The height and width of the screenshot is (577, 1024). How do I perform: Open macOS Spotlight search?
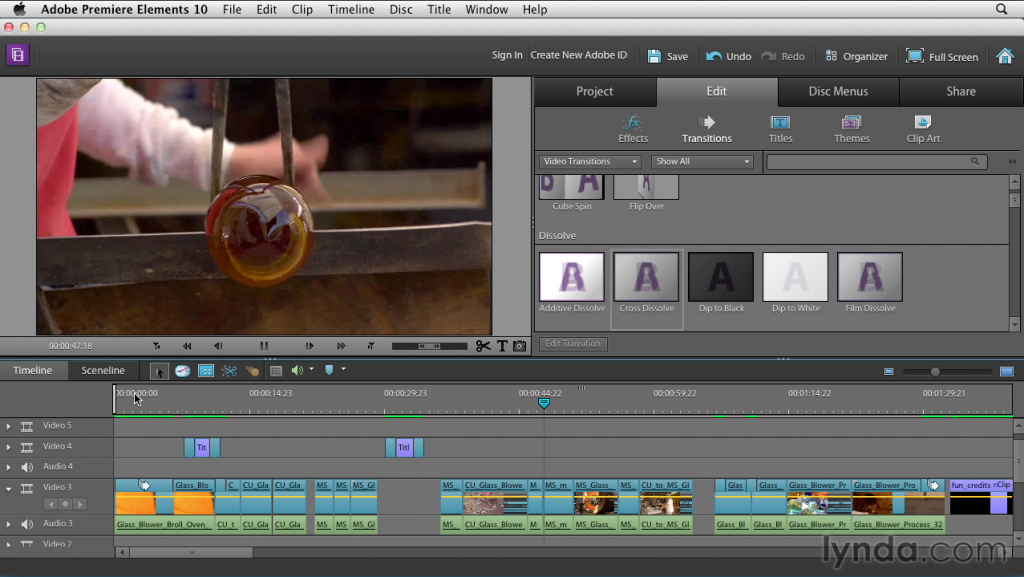coord(1001,9)
